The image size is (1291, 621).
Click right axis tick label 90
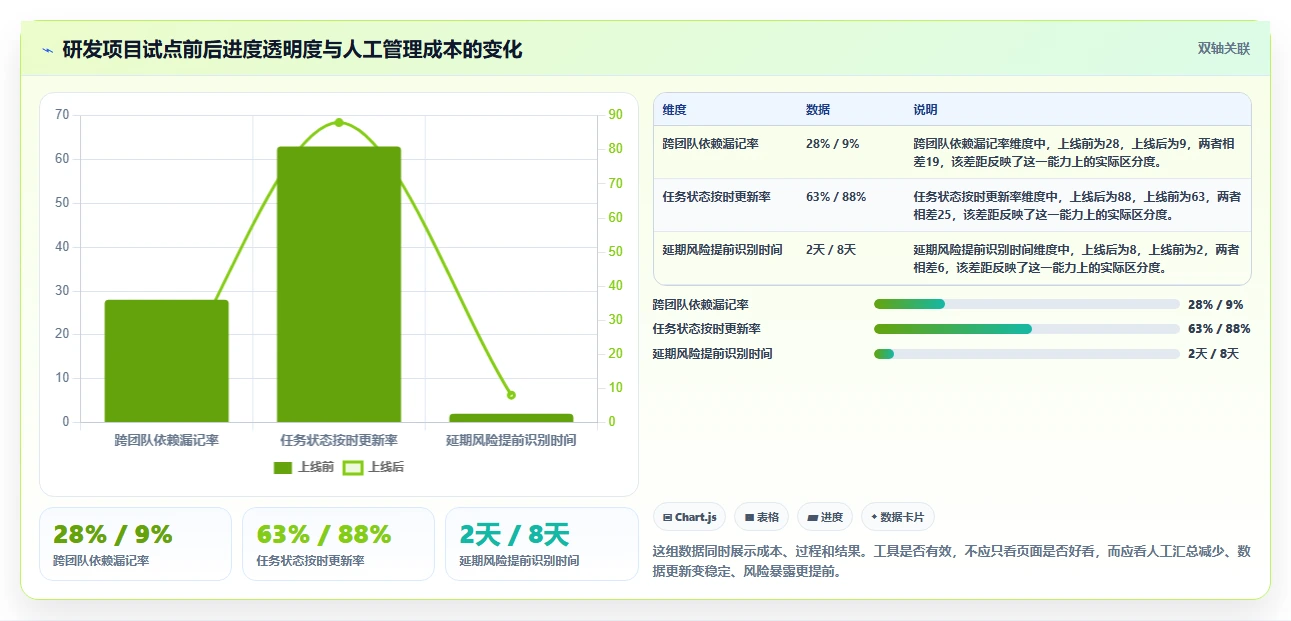point(615,115)
